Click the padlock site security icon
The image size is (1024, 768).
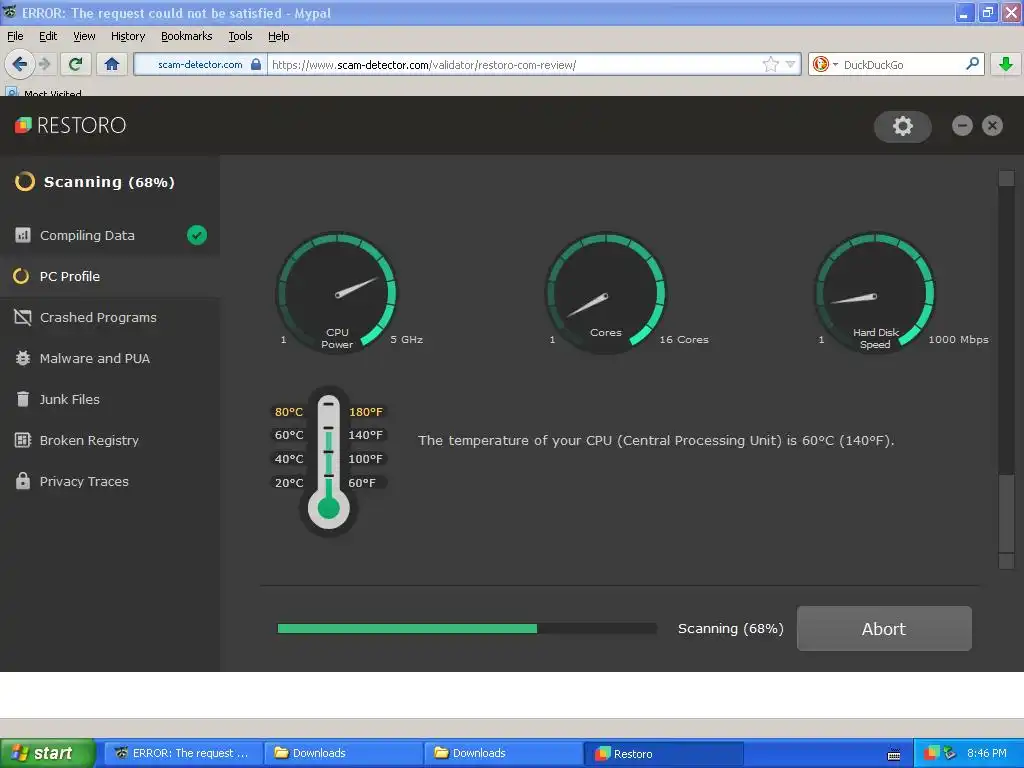tap(256, 64)
